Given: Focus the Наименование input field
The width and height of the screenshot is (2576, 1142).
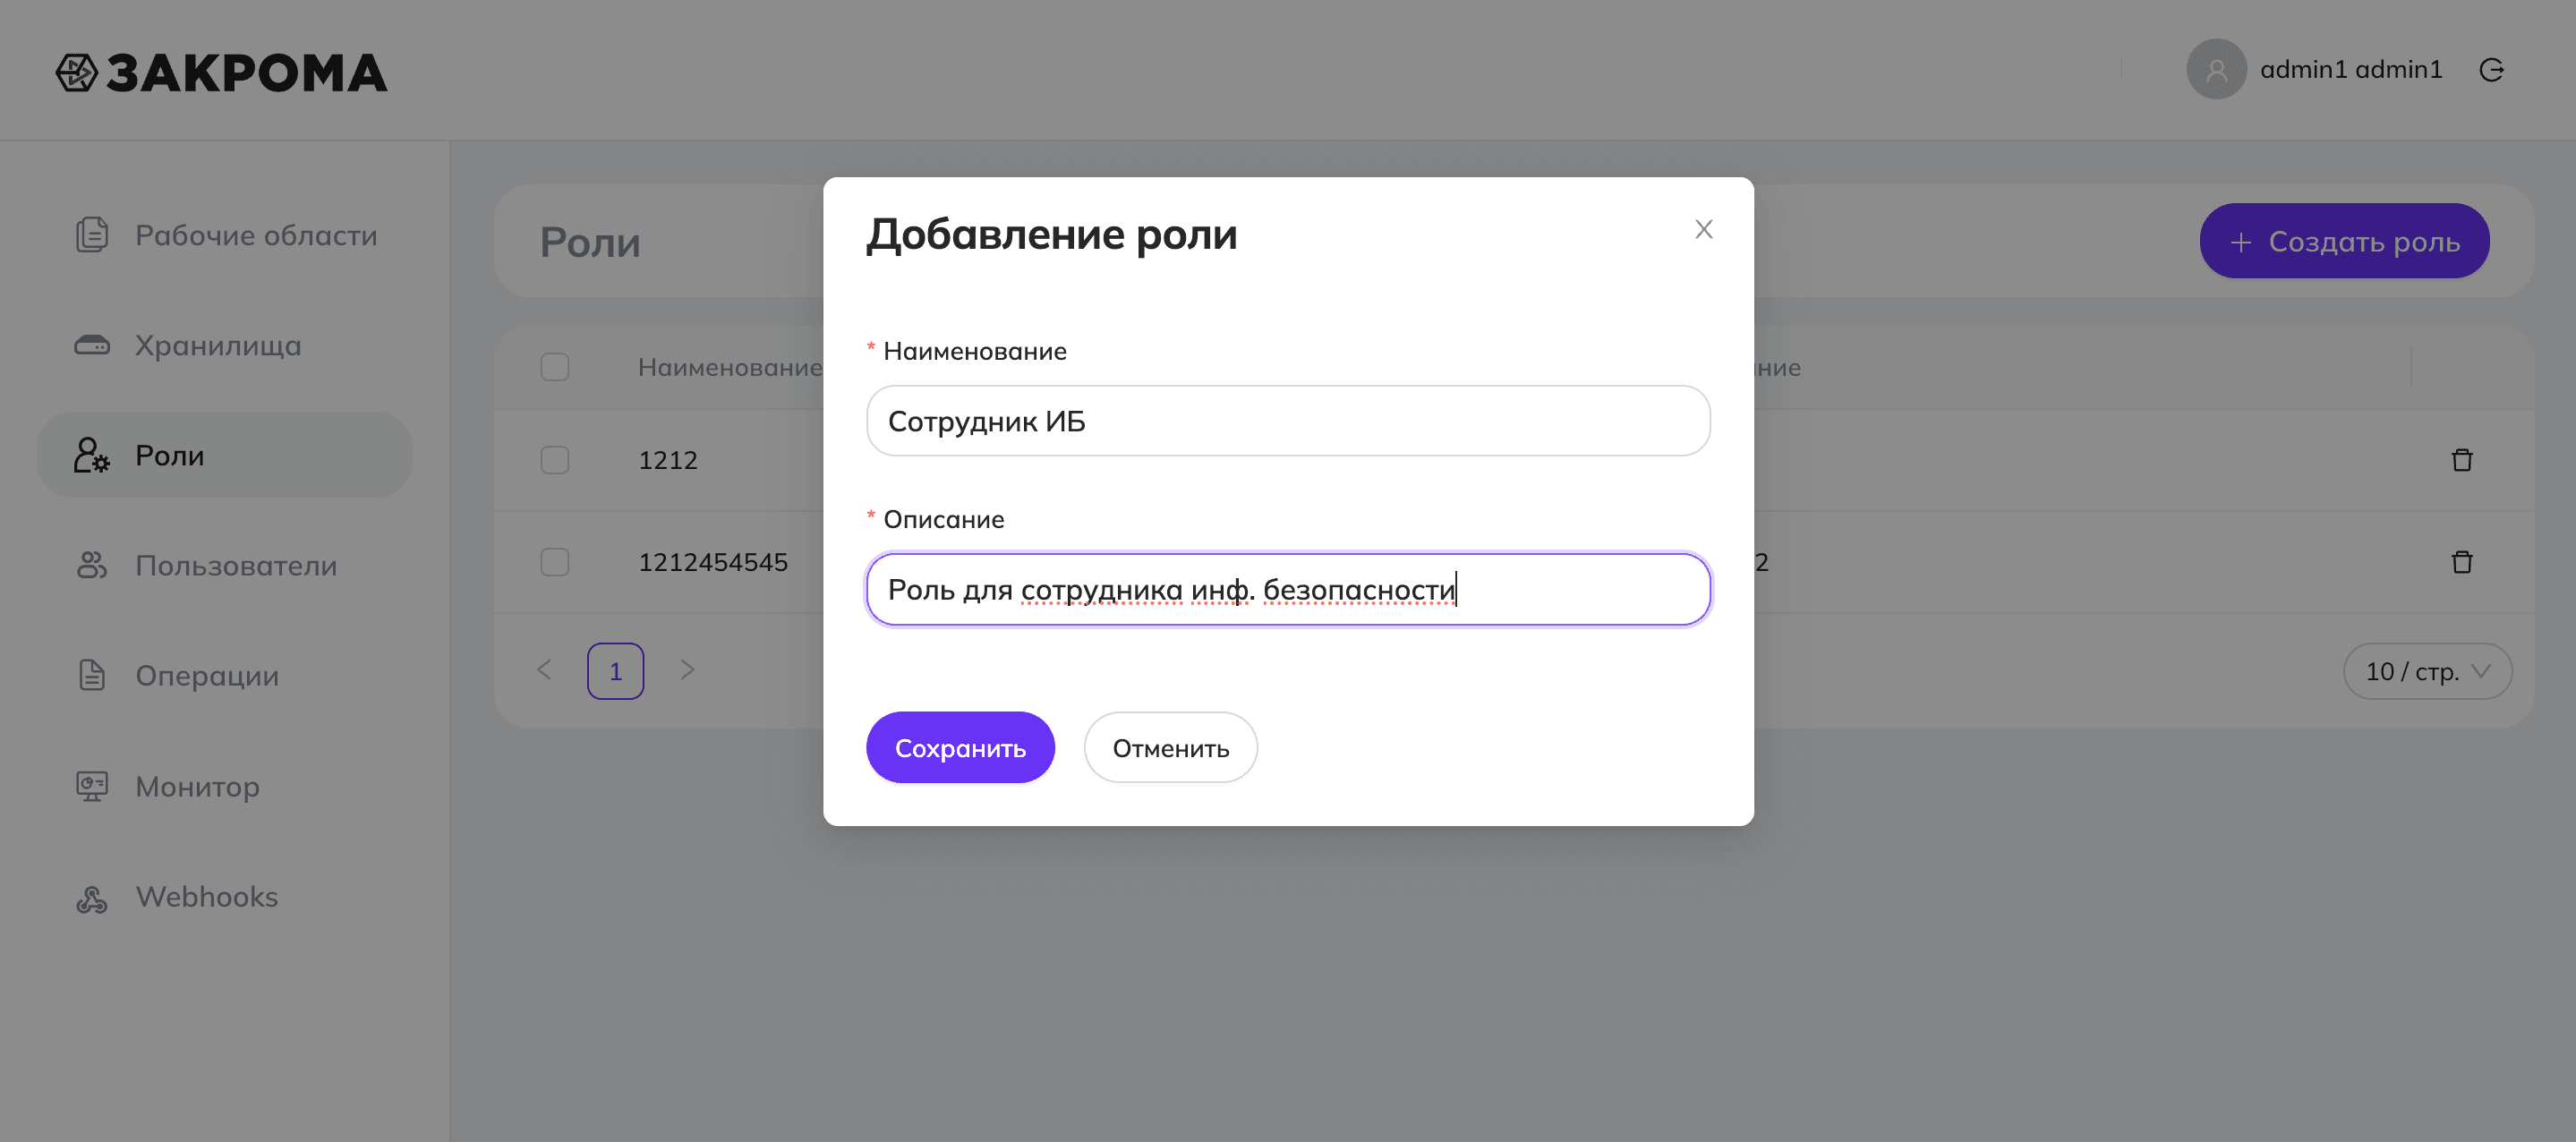Looking at the screenshot, I should tap(1288, 421).
